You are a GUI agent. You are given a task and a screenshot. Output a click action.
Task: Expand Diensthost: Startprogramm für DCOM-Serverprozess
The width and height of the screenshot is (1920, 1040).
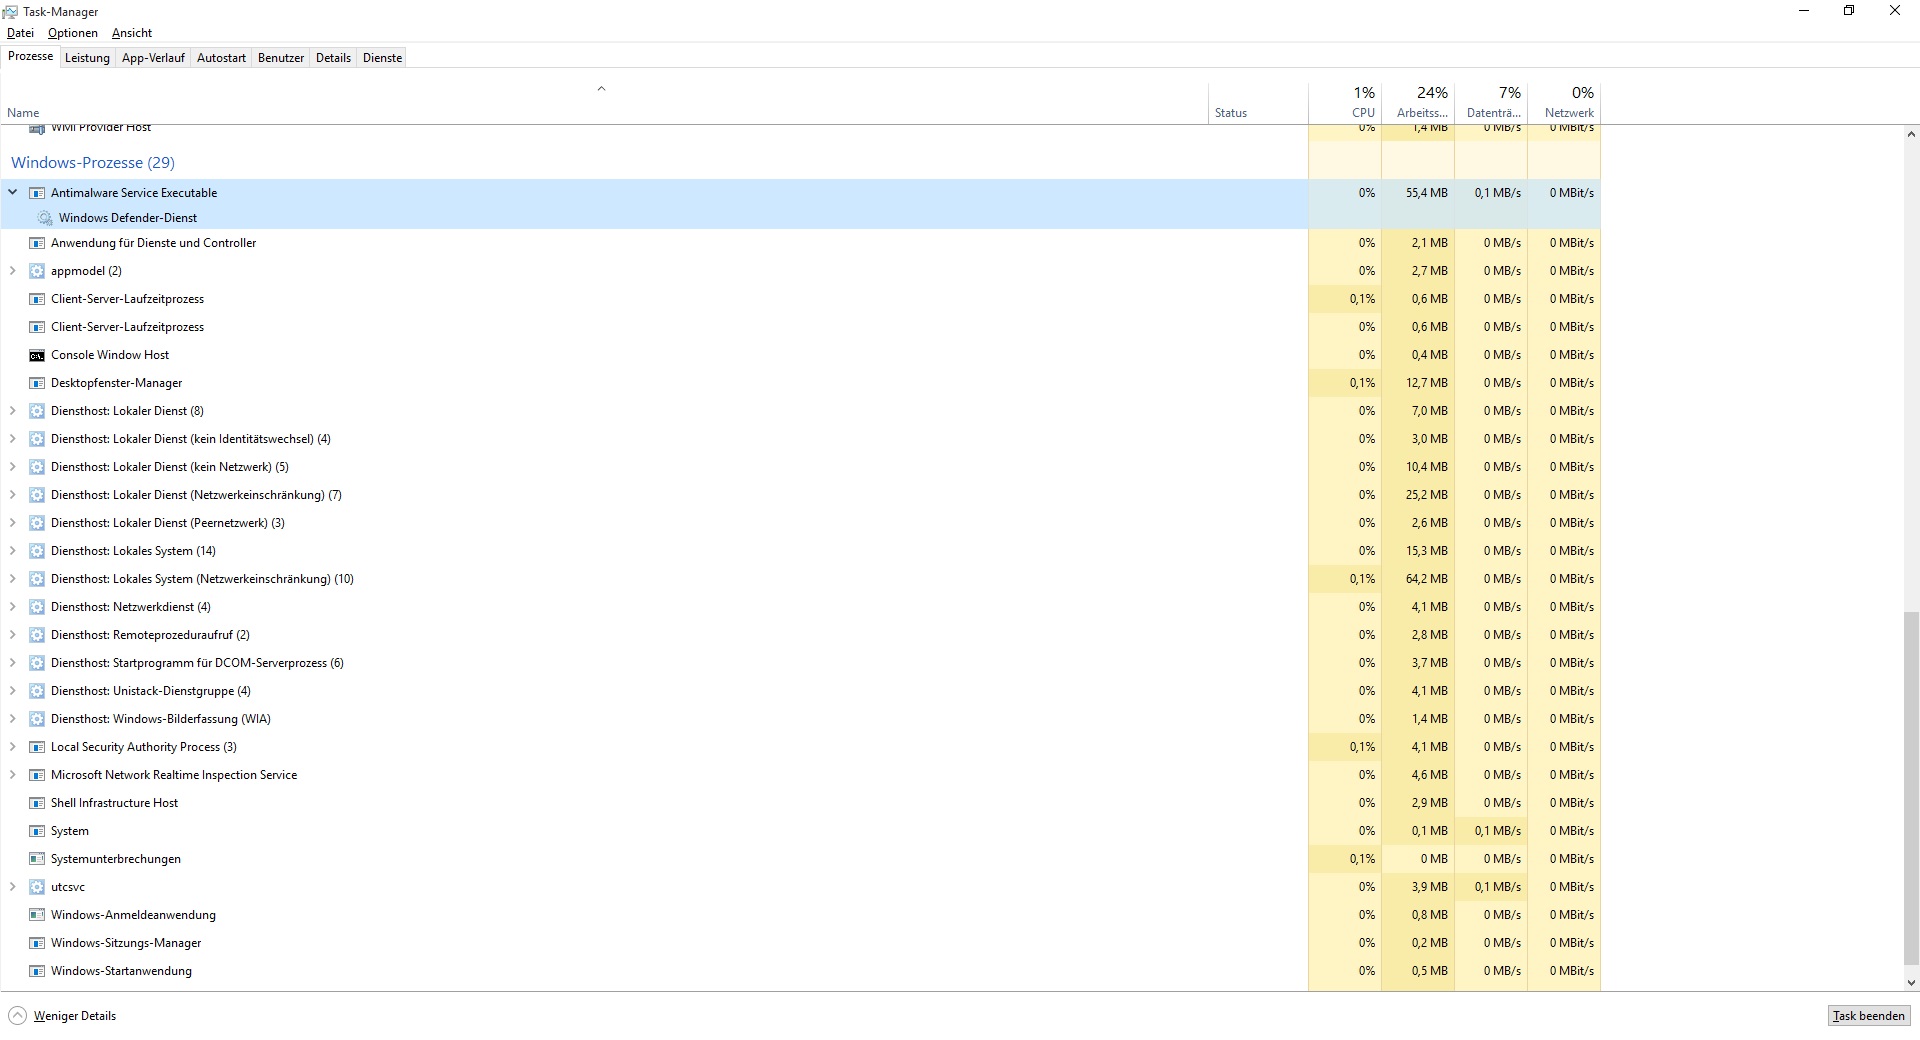click(x=13, y=663)
